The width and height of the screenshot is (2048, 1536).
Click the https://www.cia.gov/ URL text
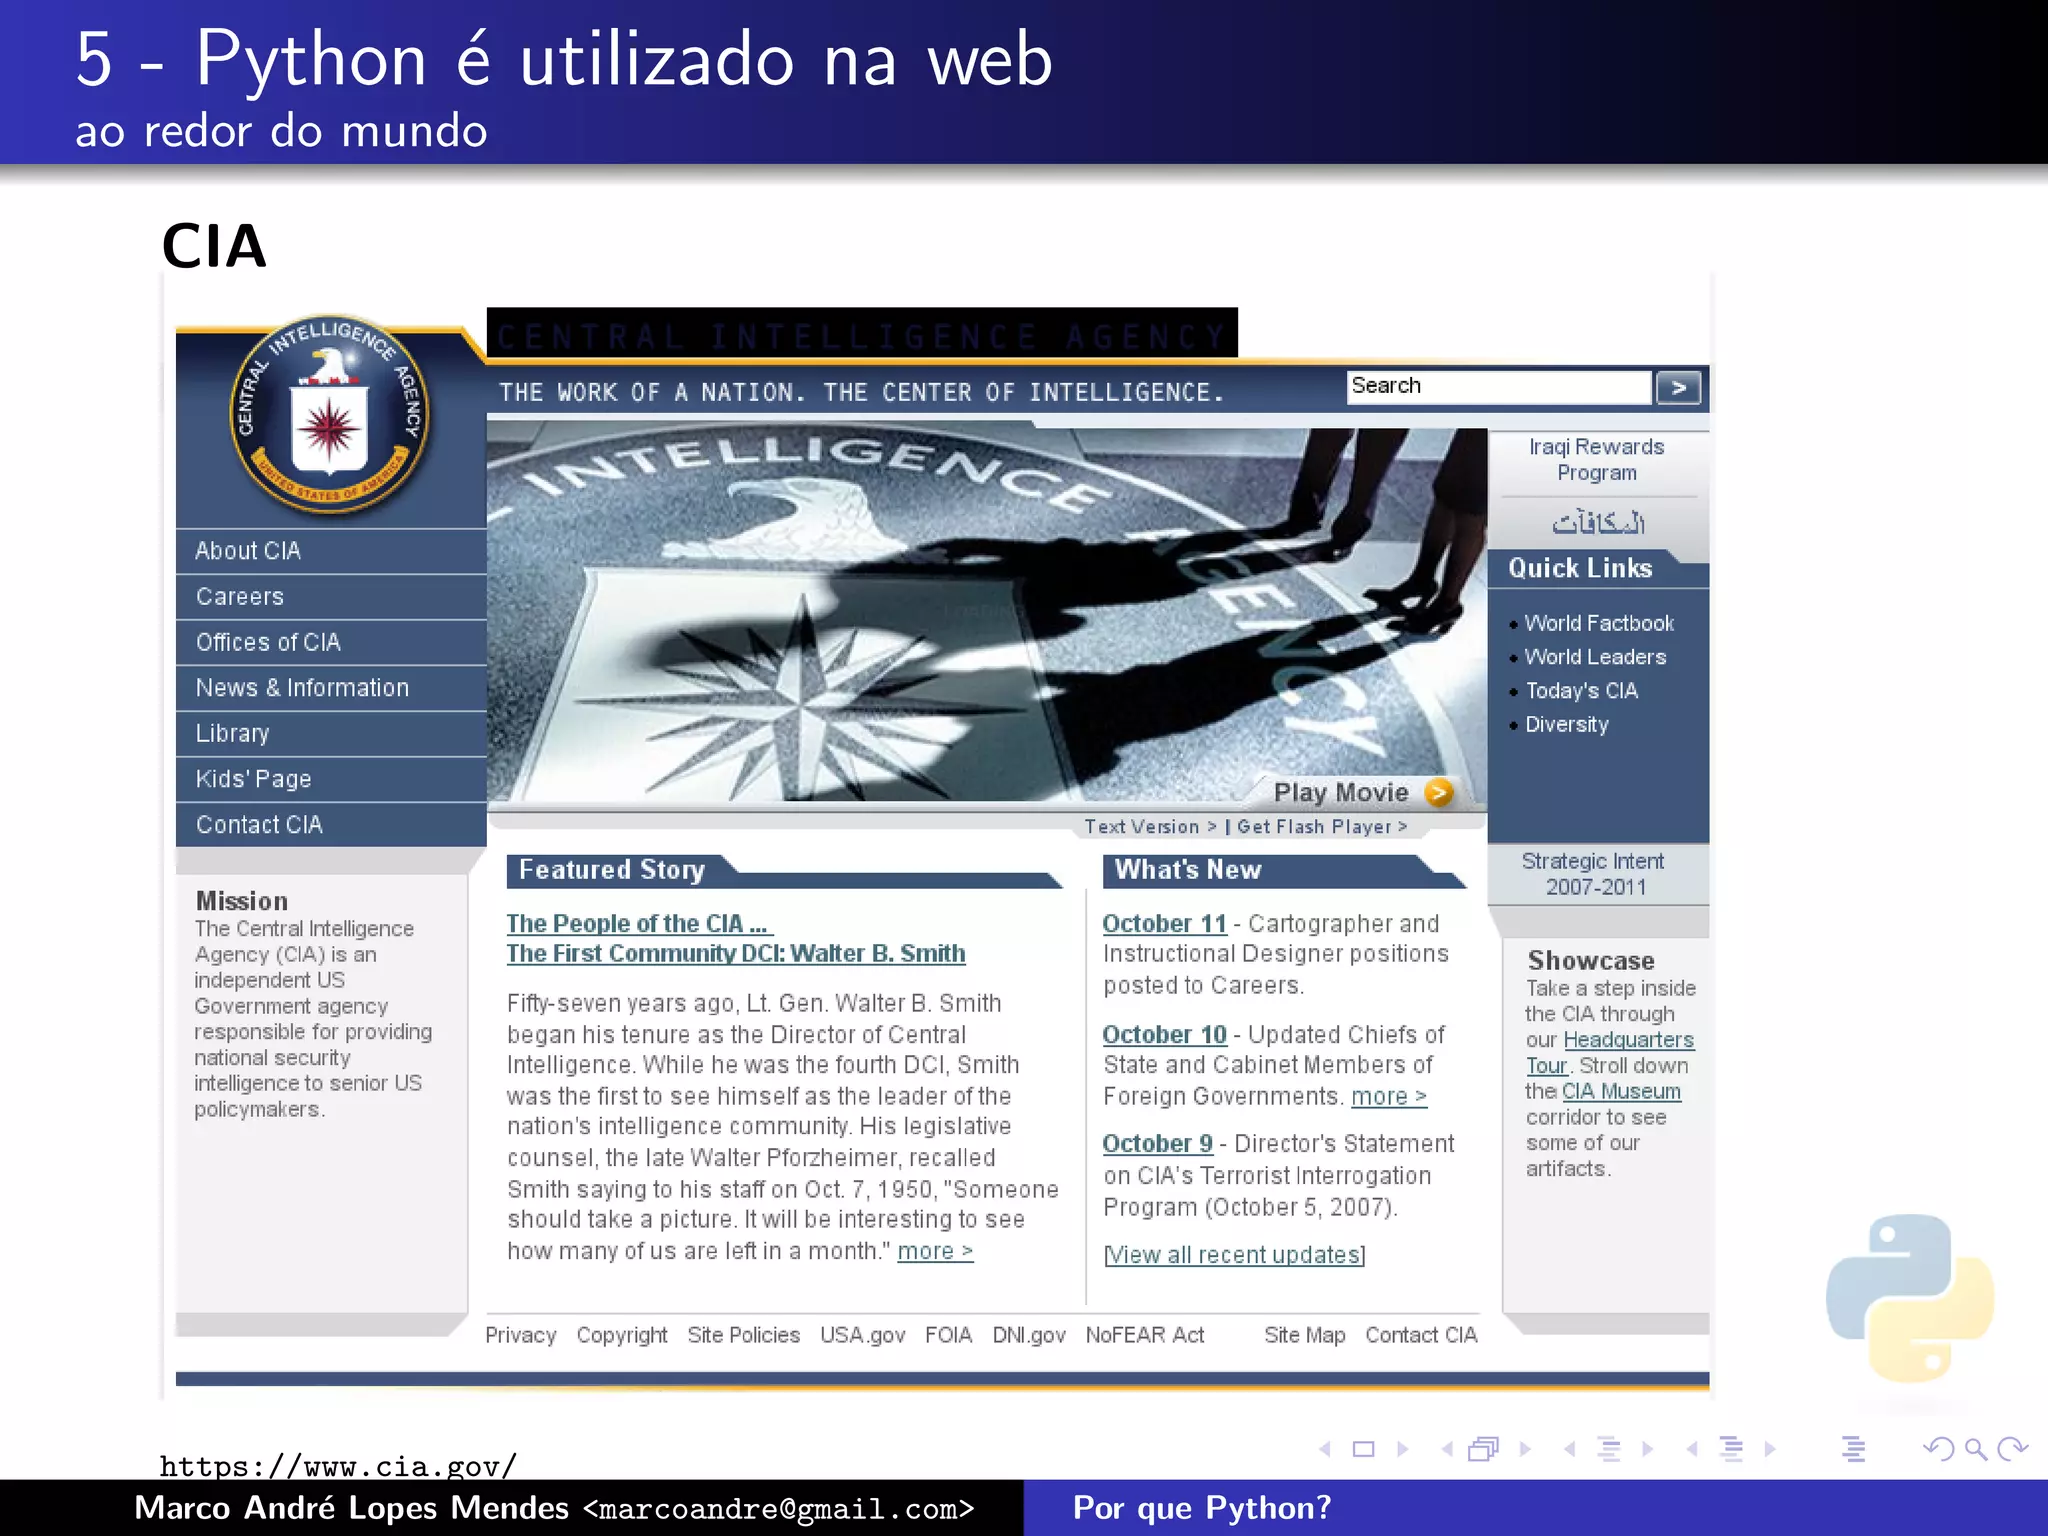339,1466
